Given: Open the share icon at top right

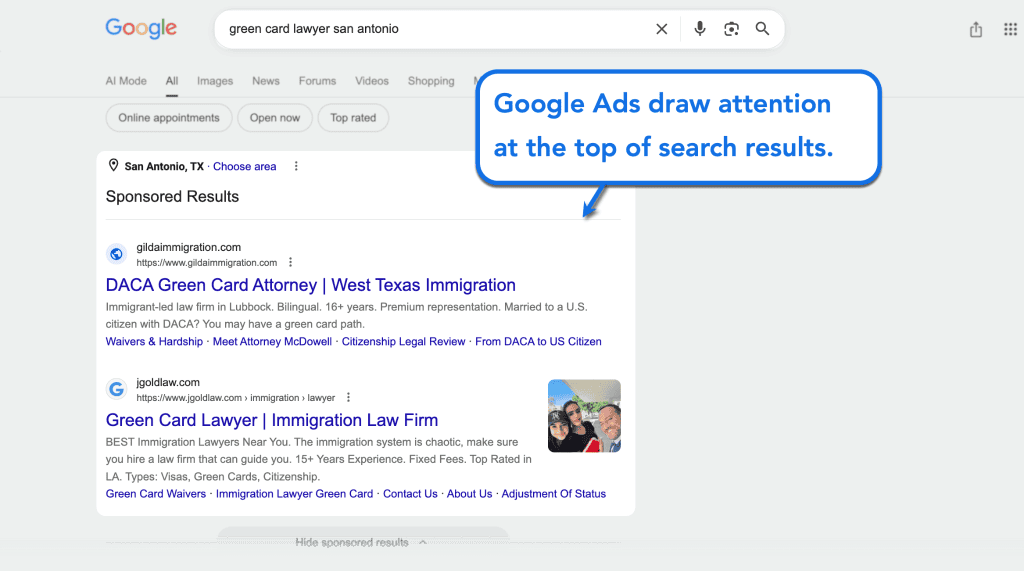Looking at the screenshot, I should click(x=976, y=29).
